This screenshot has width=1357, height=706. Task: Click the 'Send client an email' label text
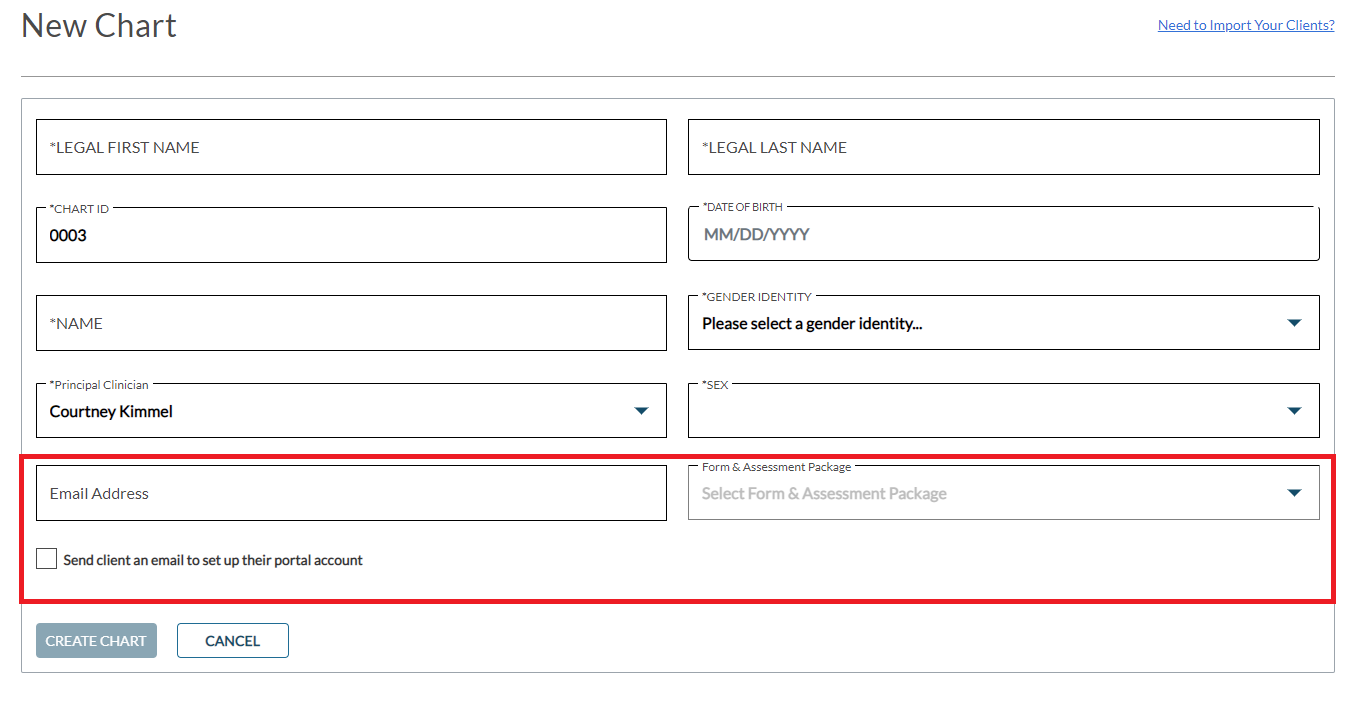coord(212,560)
